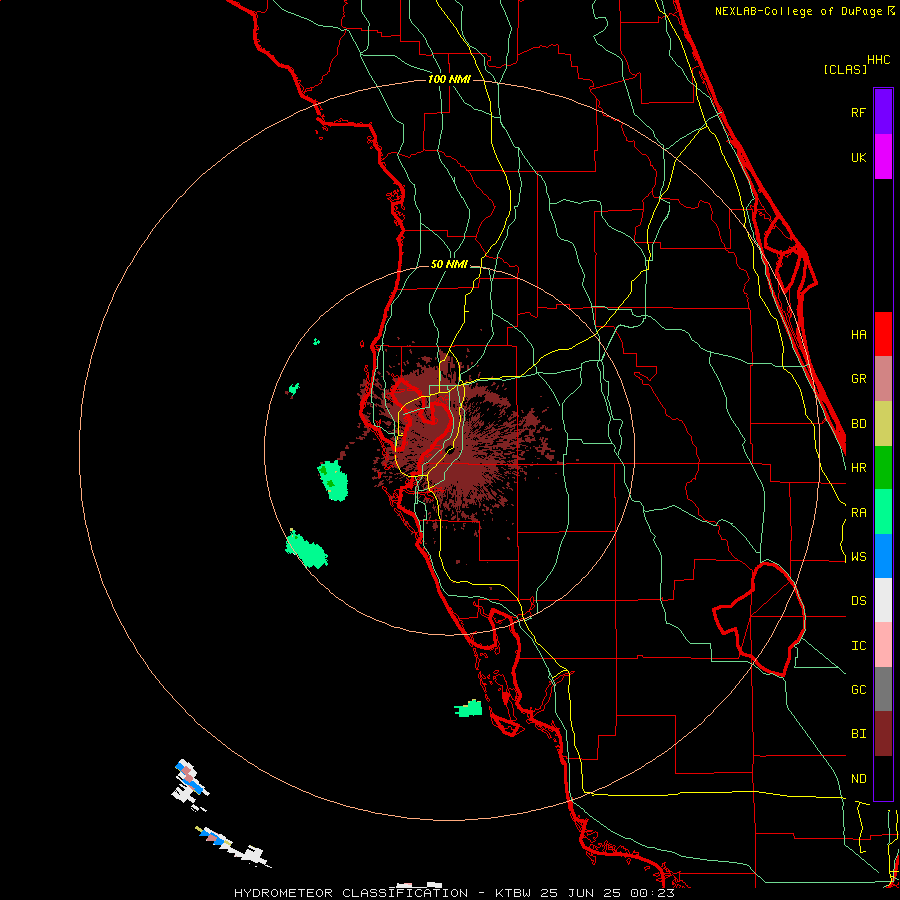The width and height of the screenshot is (900, 900).
Task: Click the '50 NMI' range ring label
Action: pyautogui.click(x=449, y=264)
